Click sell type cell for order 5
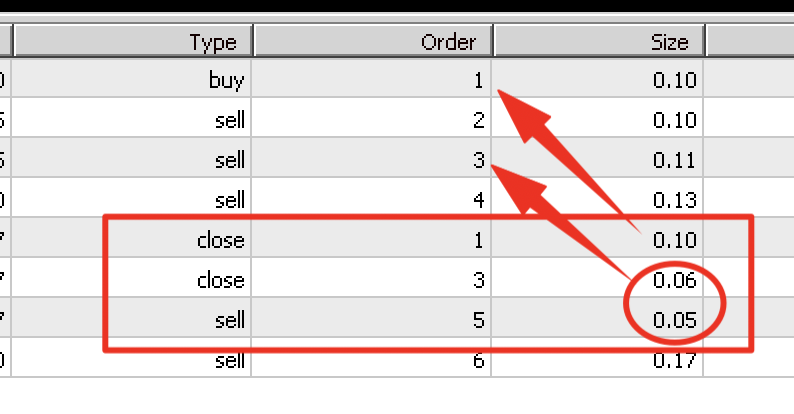Screen dimensions: 794x414 (x=131, y=319)
